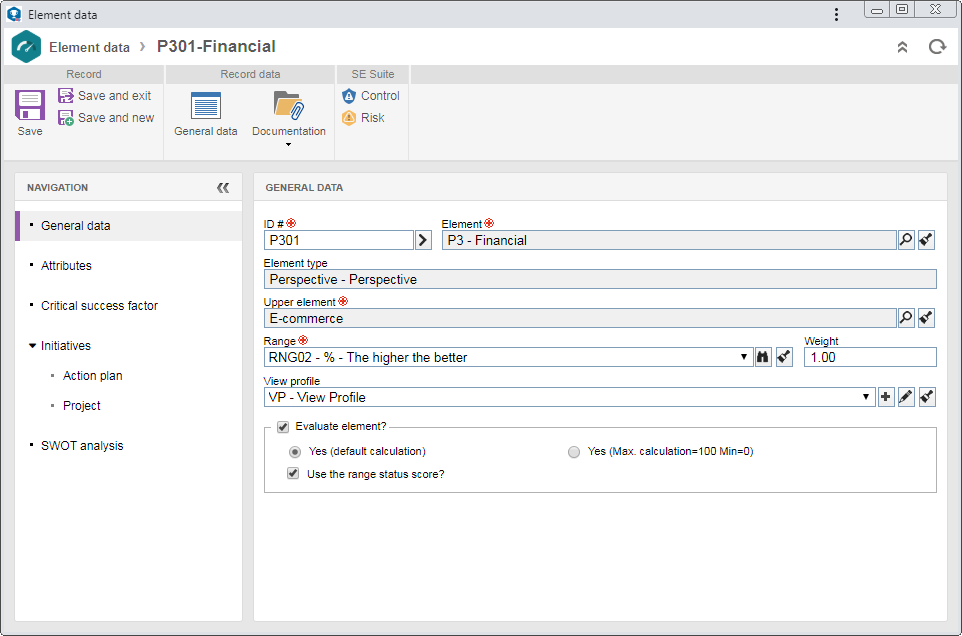Open SWOT analysis section
The width and height of the screenshot is (962, 636).
click(x=82, y=446)
